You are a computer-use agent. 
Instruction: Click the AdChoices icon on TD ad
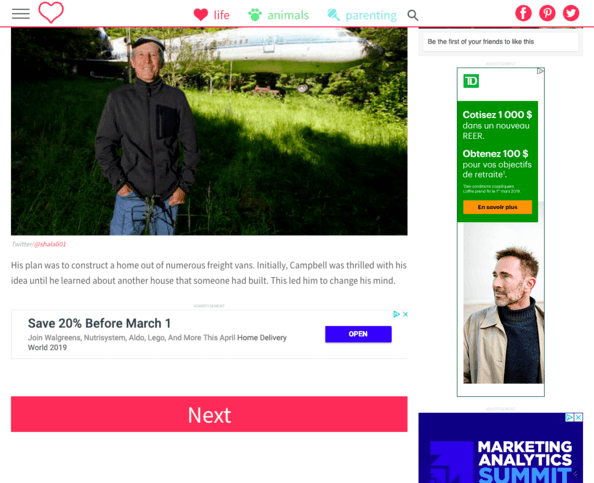pos(540,71)
